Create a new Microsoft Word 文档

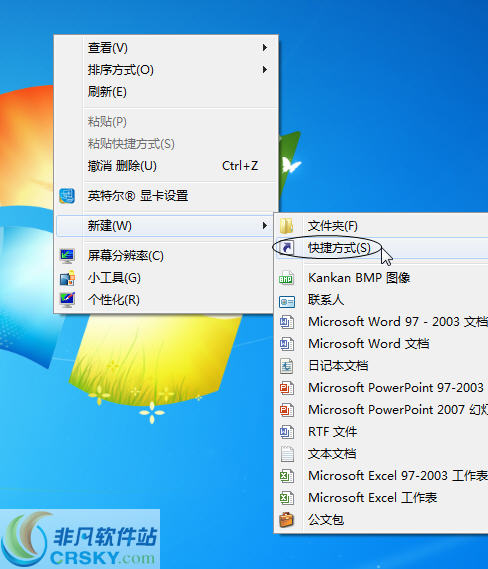(x=382, y=344)
